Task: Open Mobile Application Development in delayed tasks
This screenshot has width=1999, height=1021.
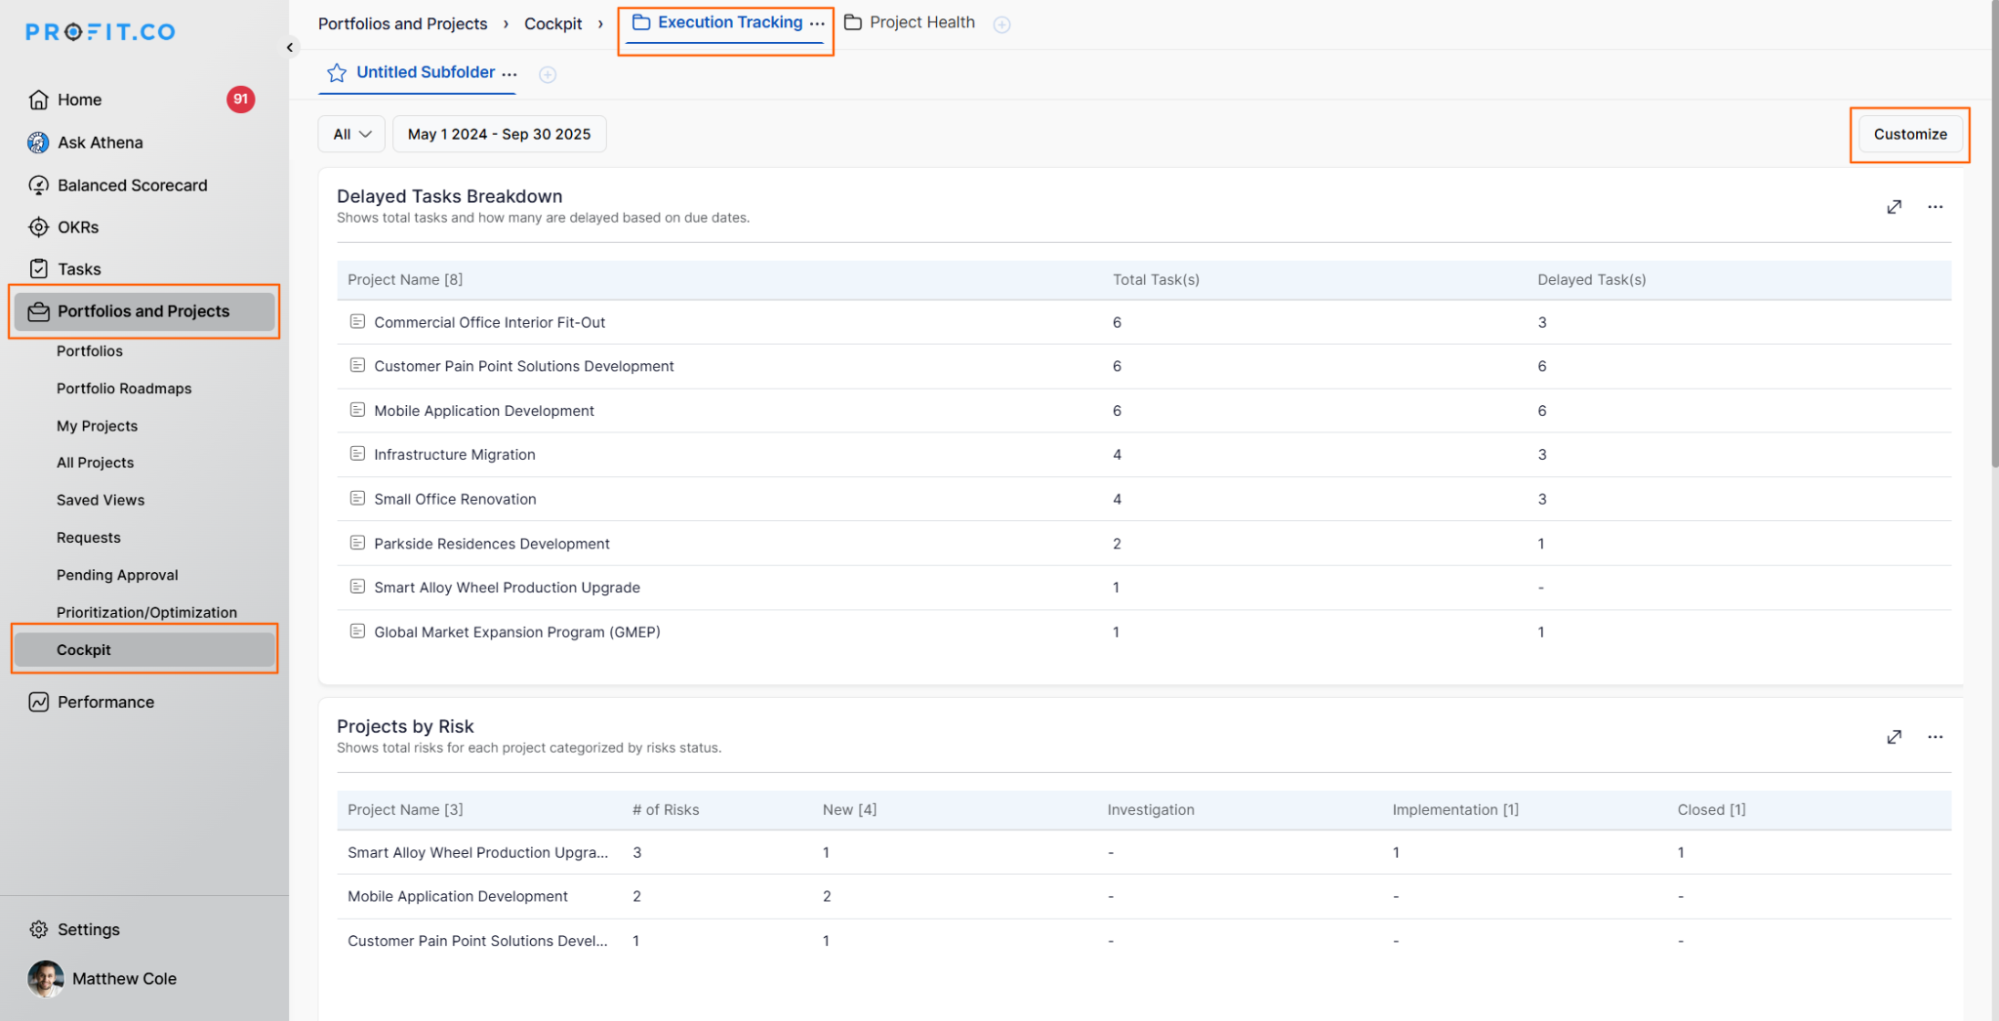Action: 484,411
